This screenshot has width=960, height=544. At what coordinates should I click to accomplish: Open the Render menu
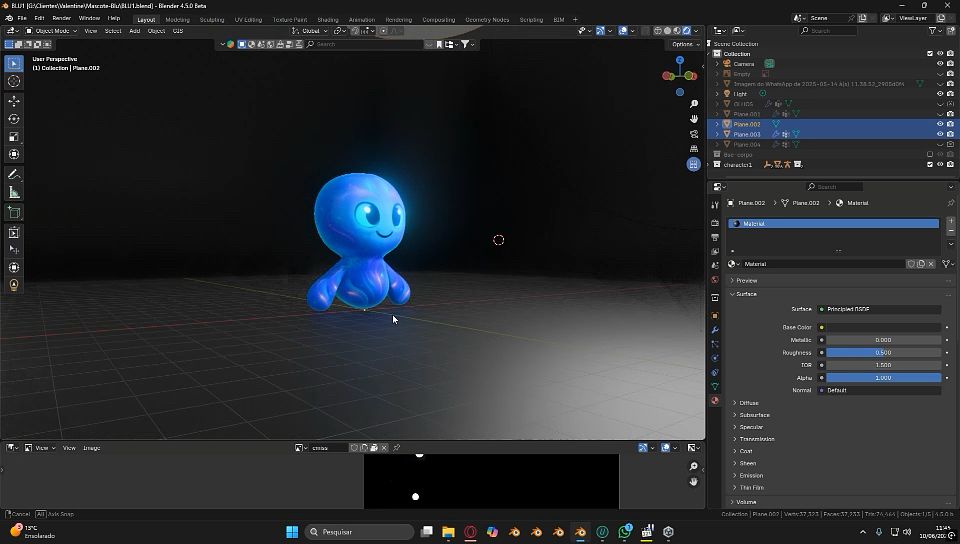pos(61,18)
